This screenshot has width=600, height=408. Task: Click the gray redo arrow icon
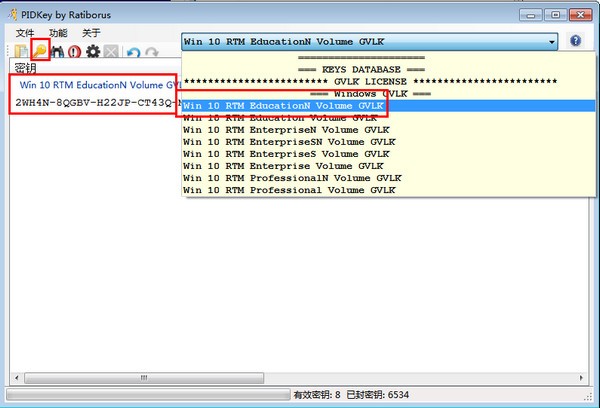(152, 52)
